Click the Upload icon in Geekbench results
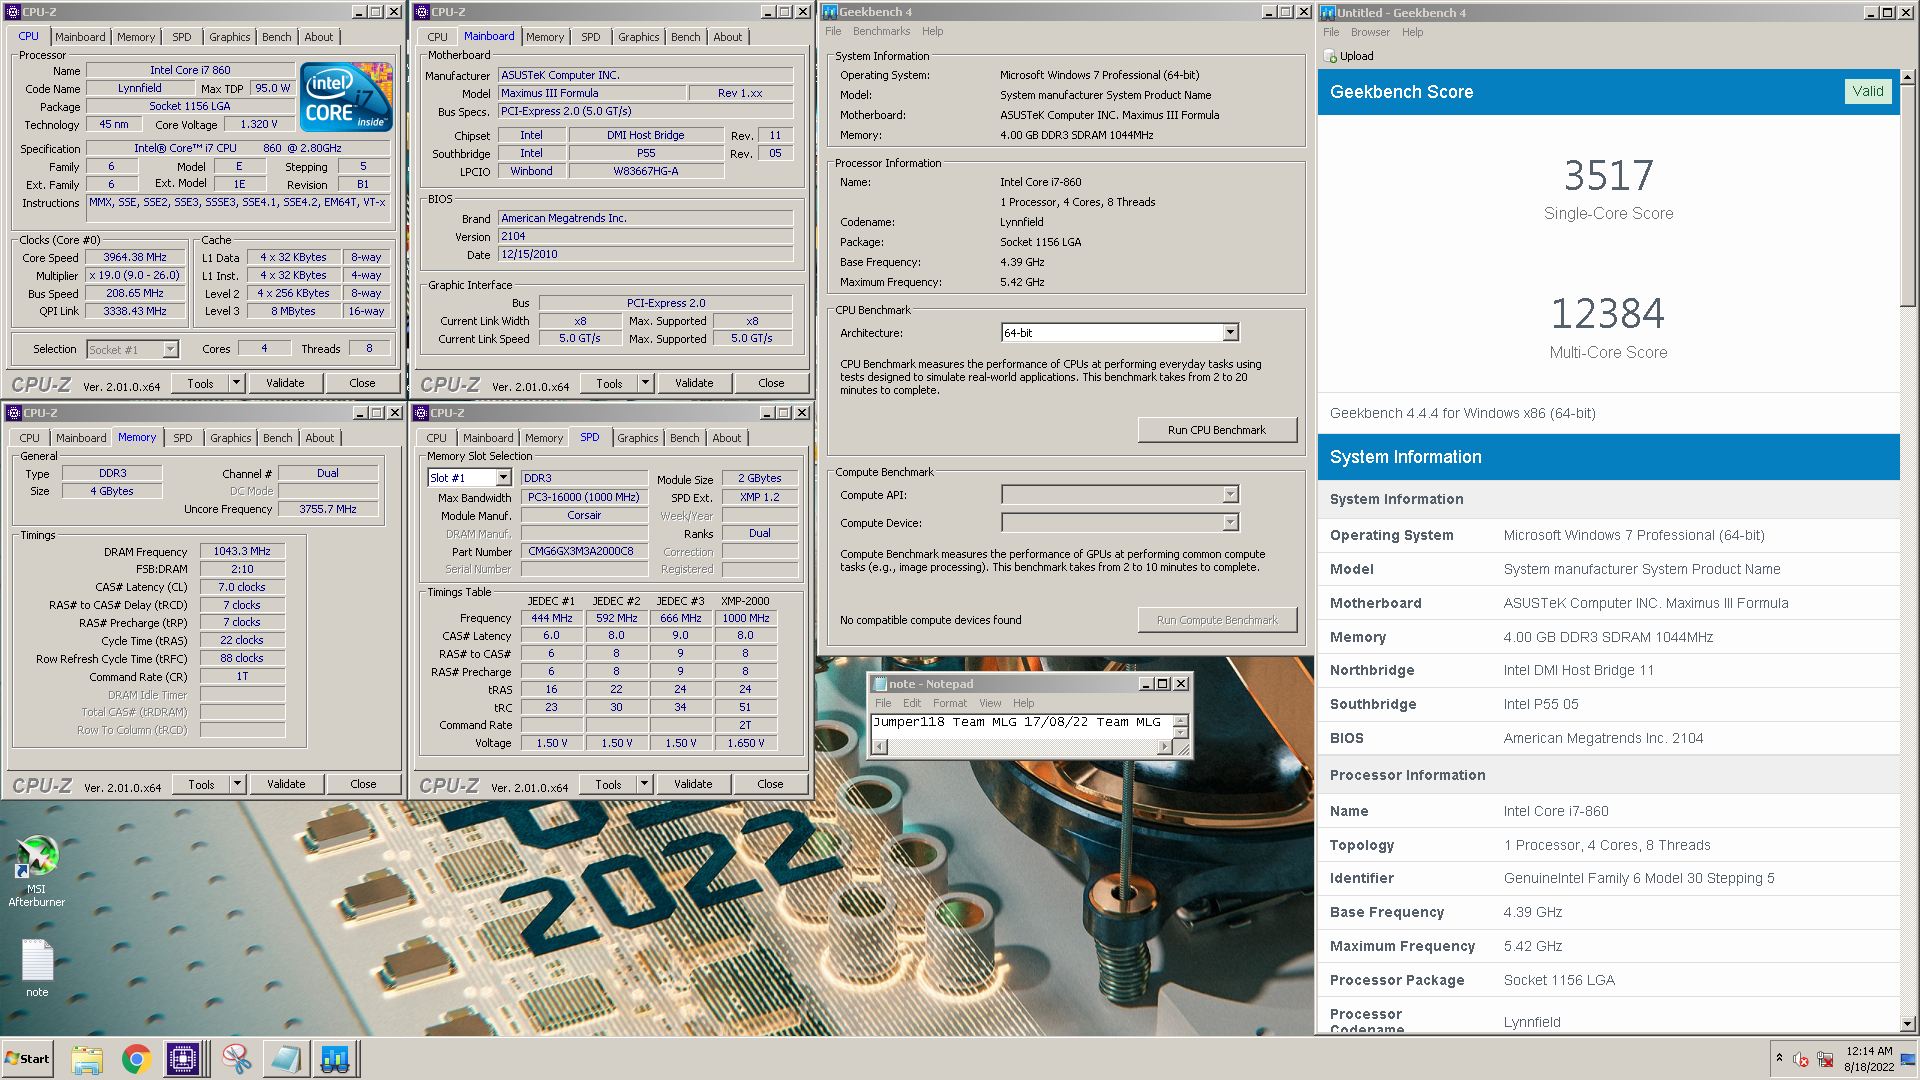Screen dimensions: 1920x1080 [1330, 56]
